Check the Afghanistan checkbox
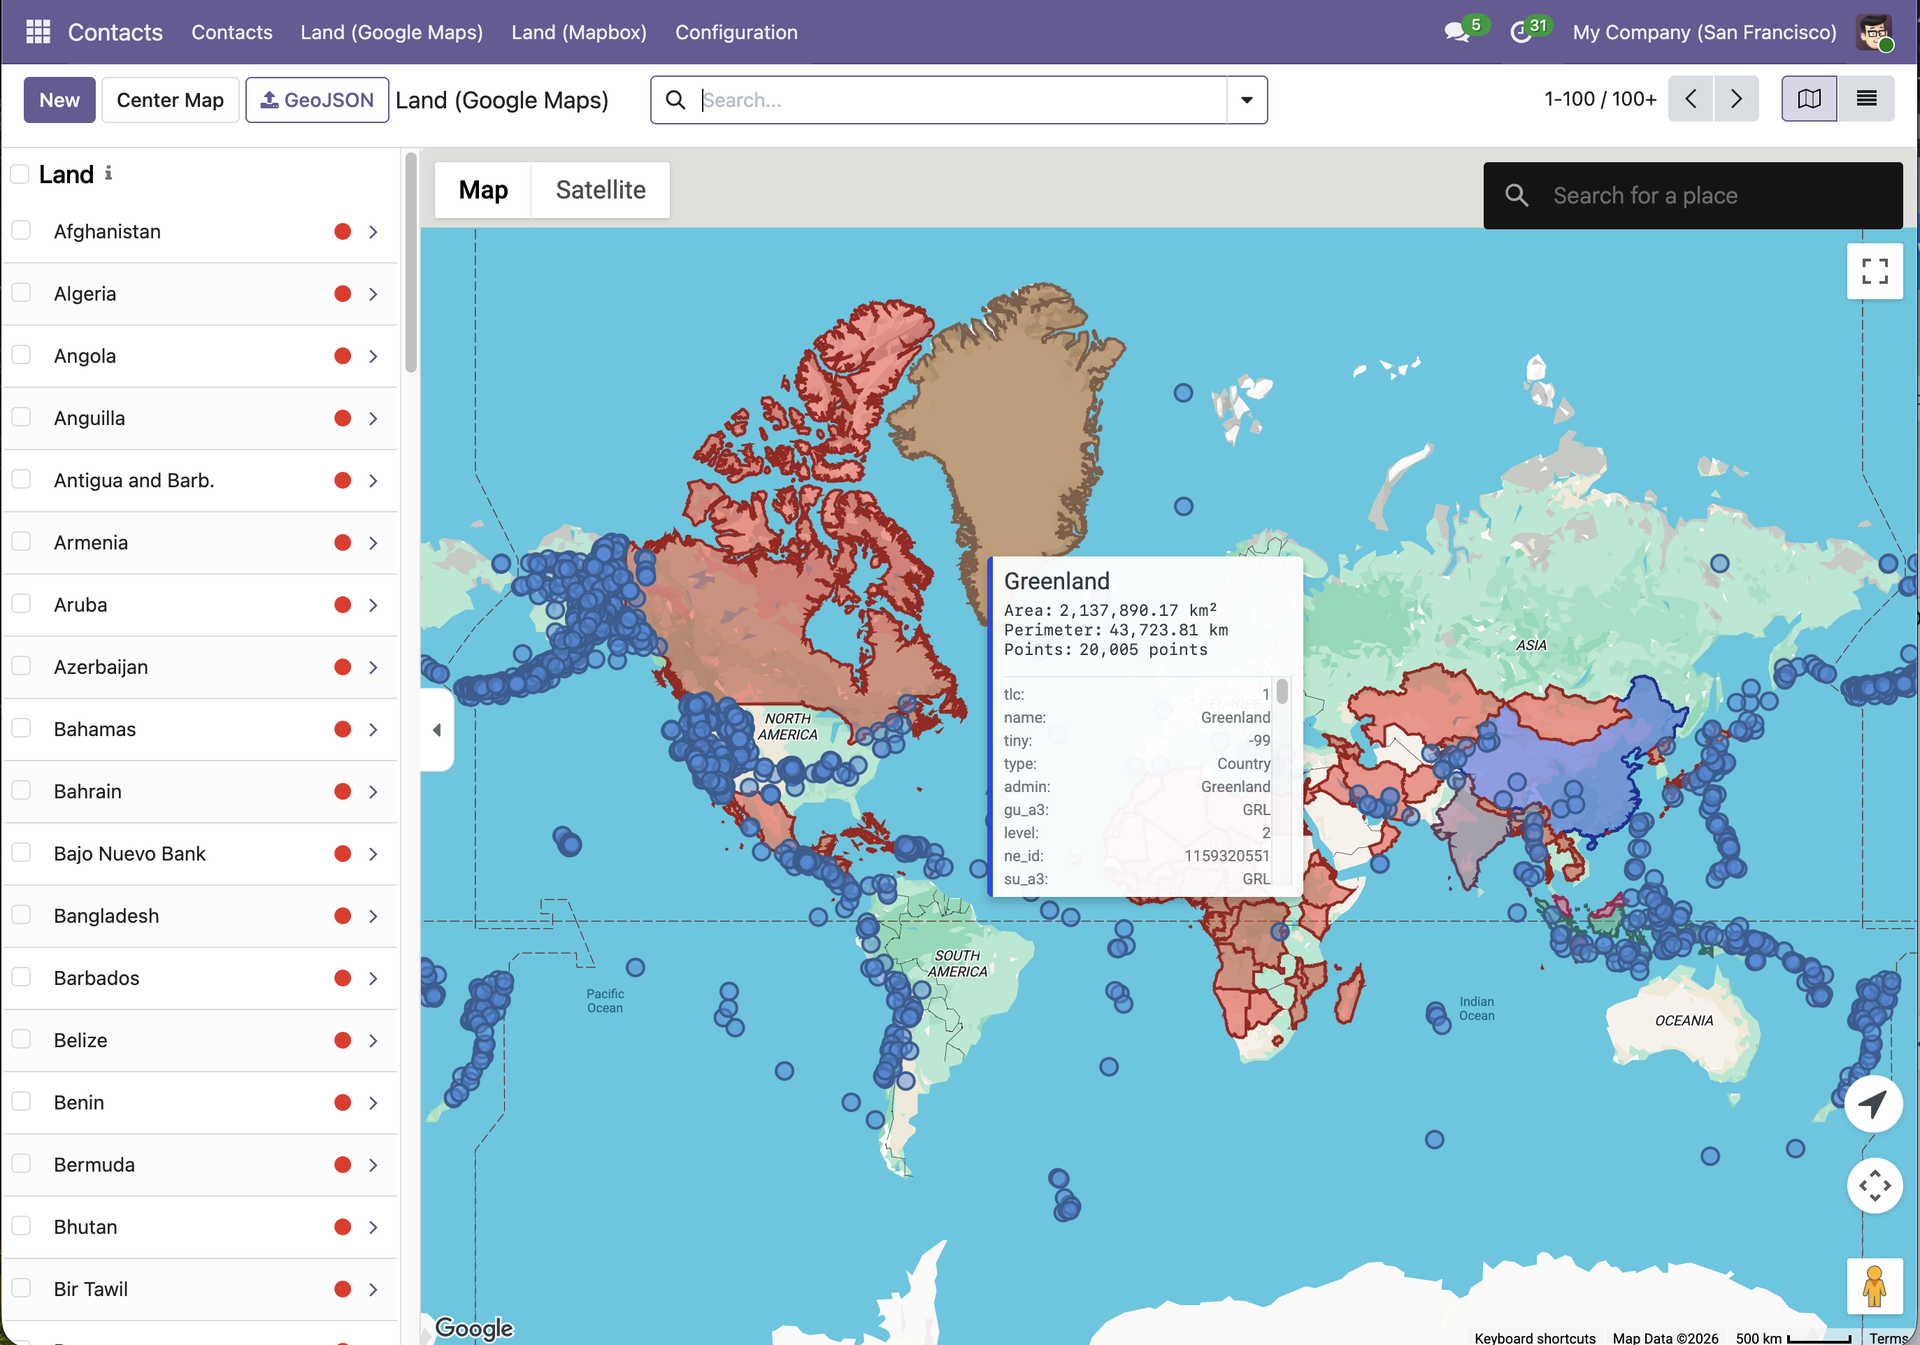Viewport: 1920px width, 1345px height. (21, 231)
